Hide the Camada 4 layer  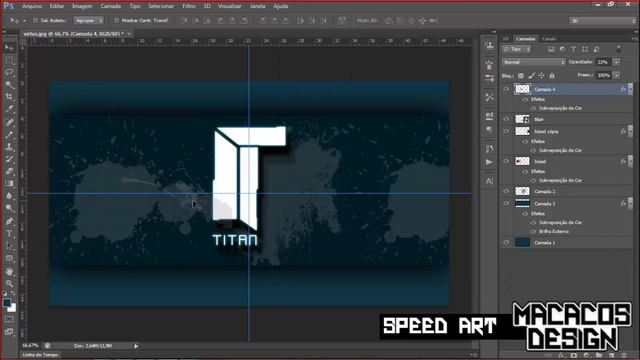click(x=507, y=89)
